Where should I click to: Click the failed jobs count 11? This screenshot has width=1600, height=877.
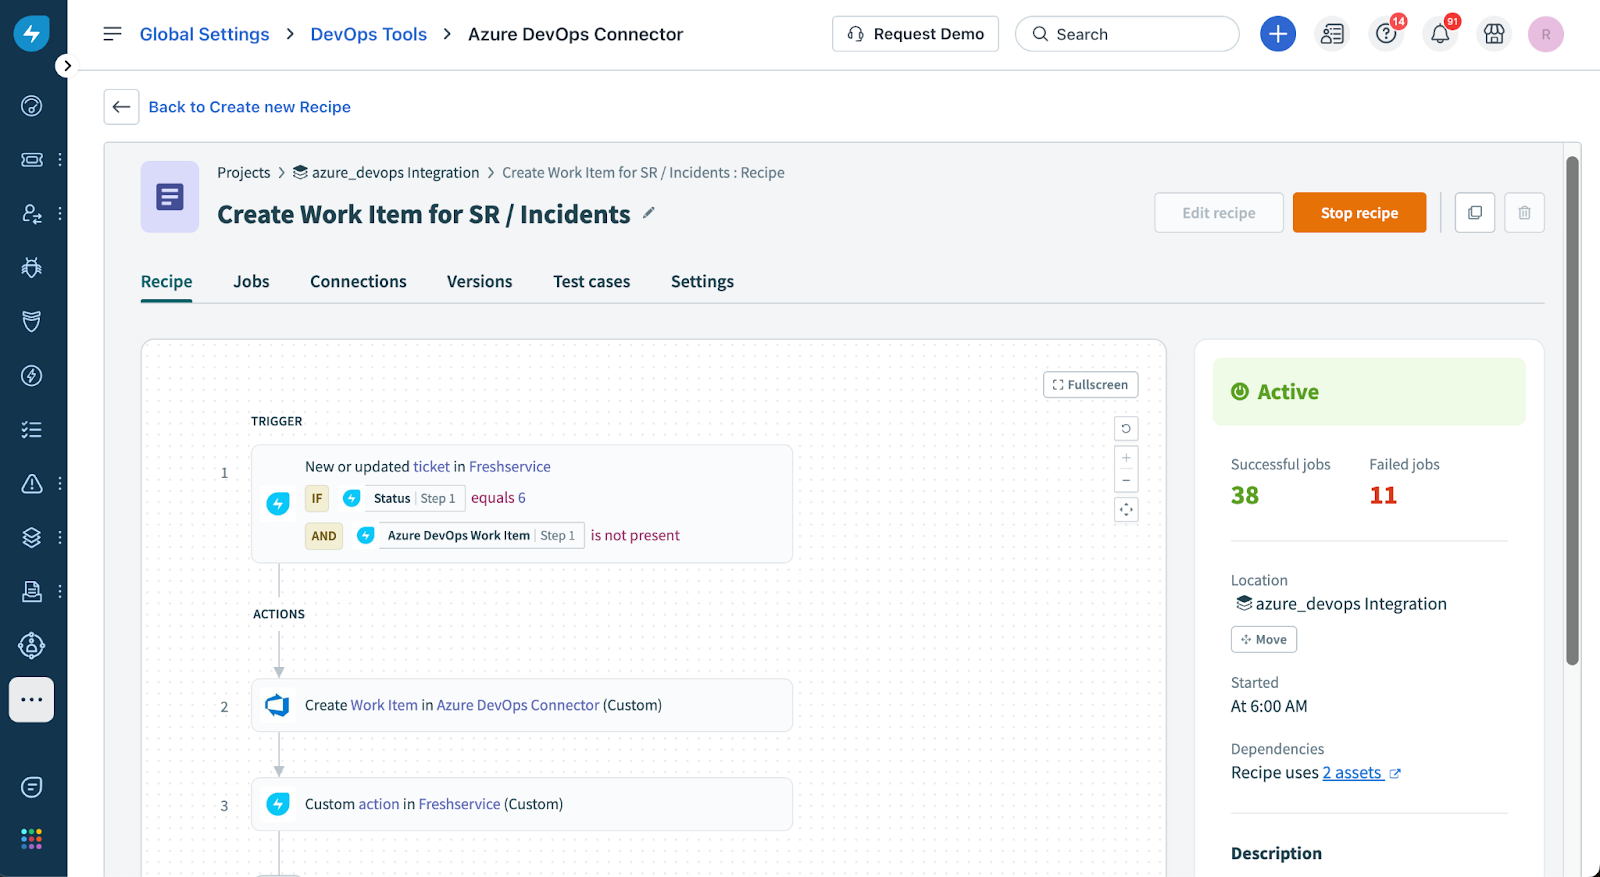tap(1383, 496)
